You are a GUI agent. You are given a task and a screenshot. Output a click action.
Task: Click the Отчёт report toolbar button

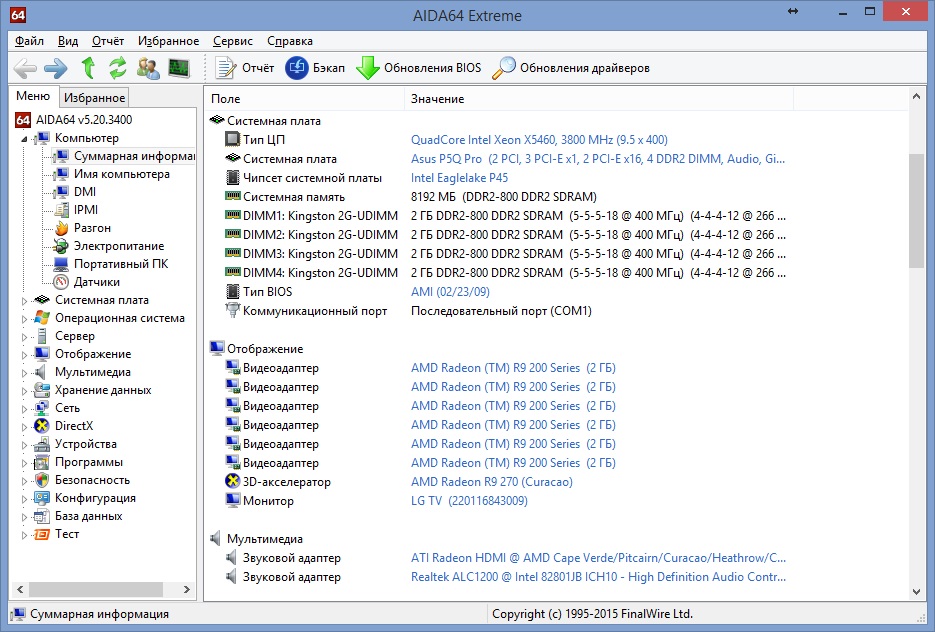click(244, 68)
